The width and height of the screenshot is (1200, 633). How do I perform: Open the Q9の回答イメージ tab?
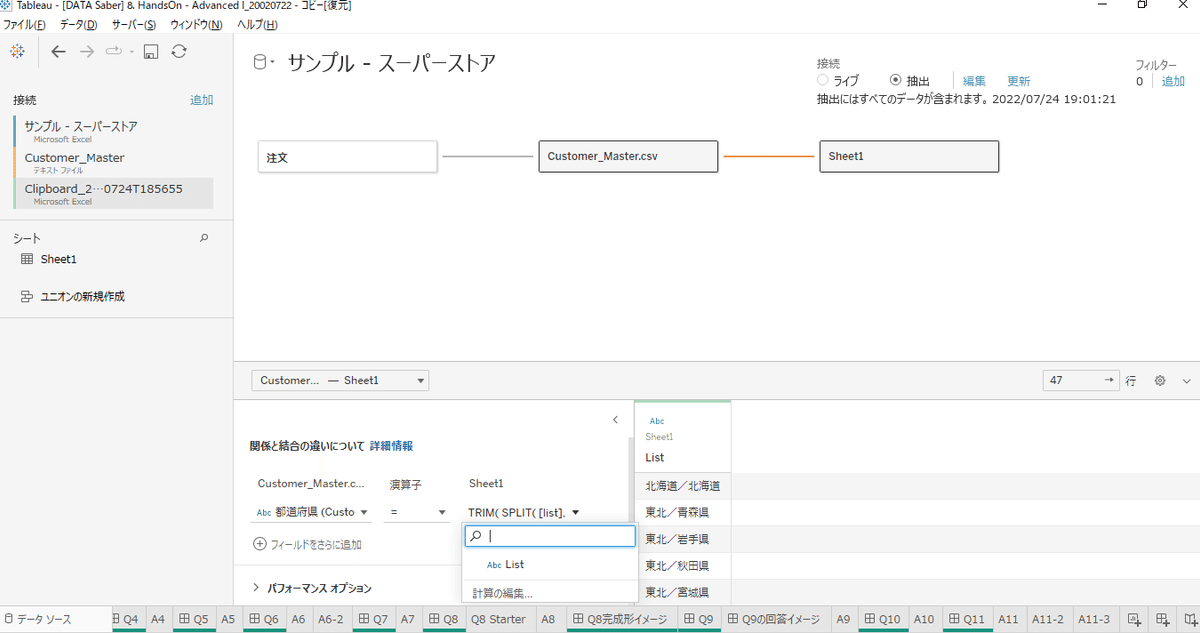[773, 619]
